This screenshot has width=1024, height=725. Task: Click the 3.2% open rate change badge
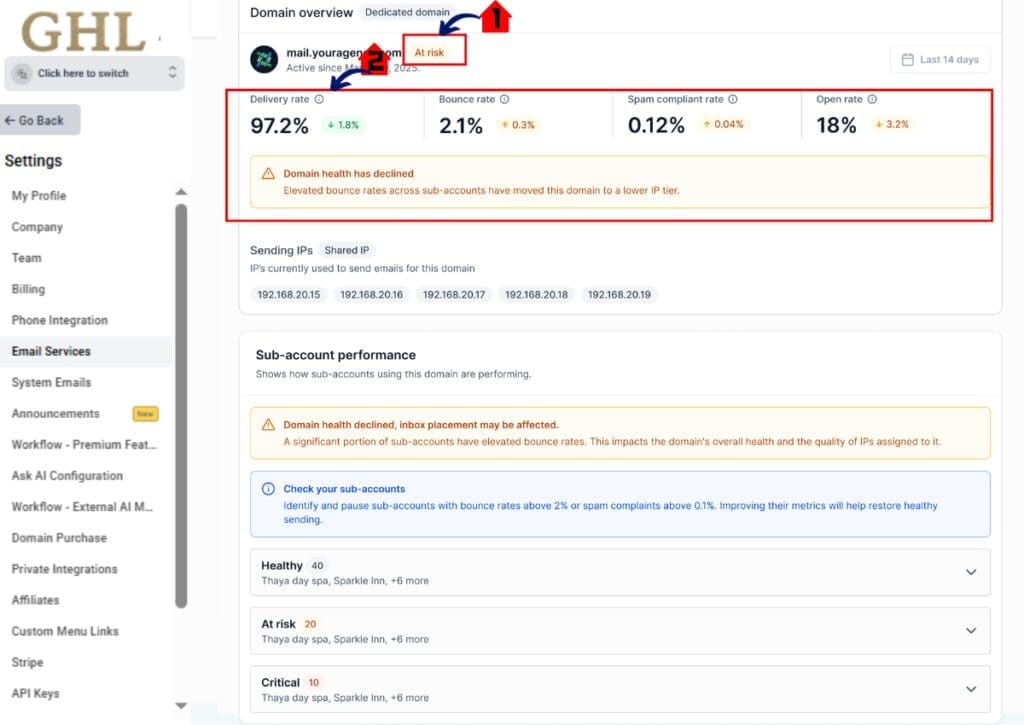(x=891, y=125)
